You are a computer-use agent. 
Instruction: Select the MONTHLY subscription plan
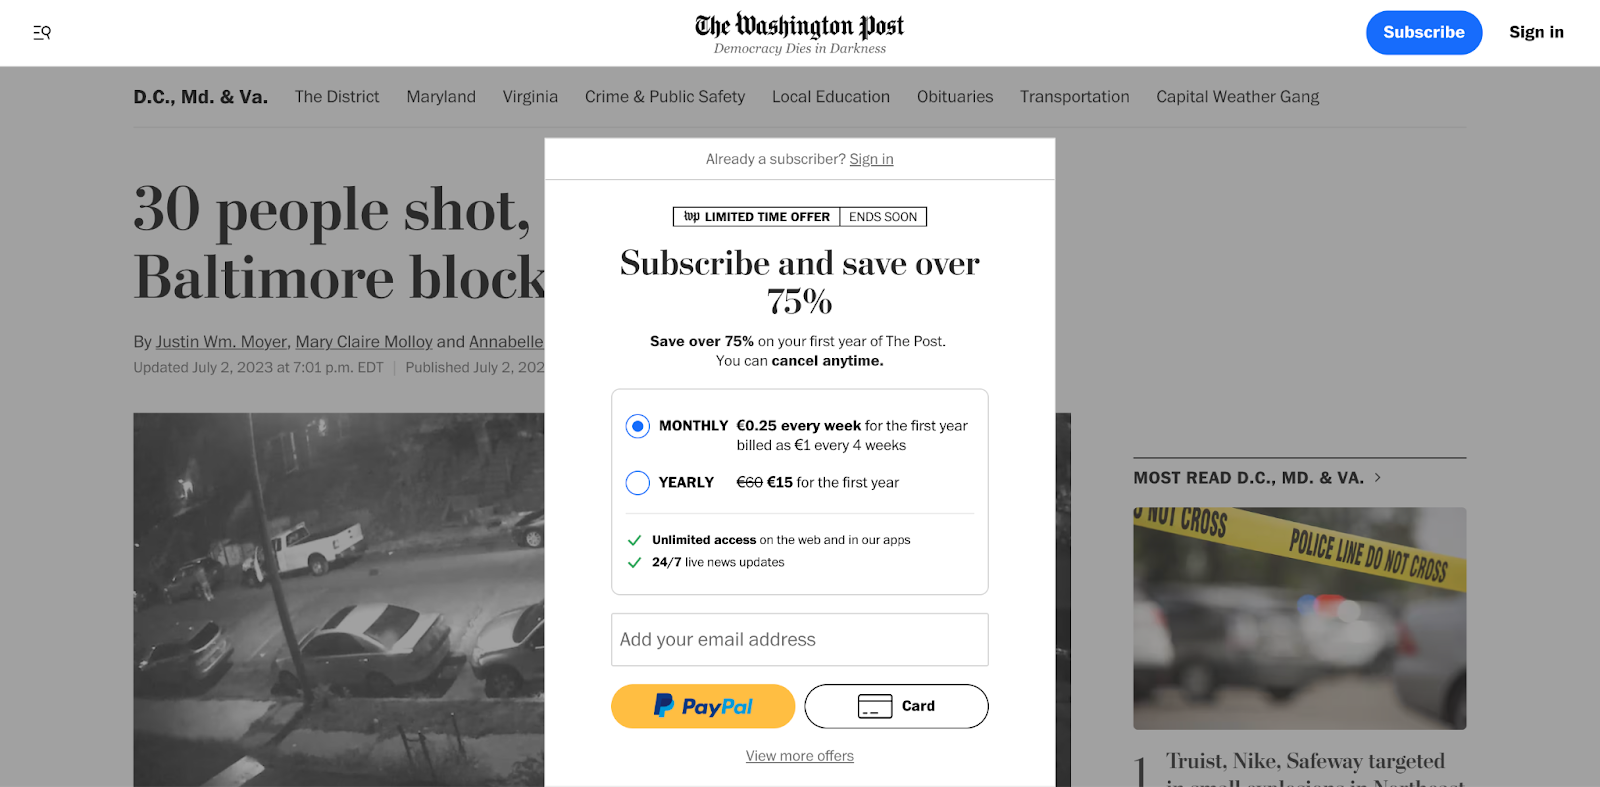point(637,425)
